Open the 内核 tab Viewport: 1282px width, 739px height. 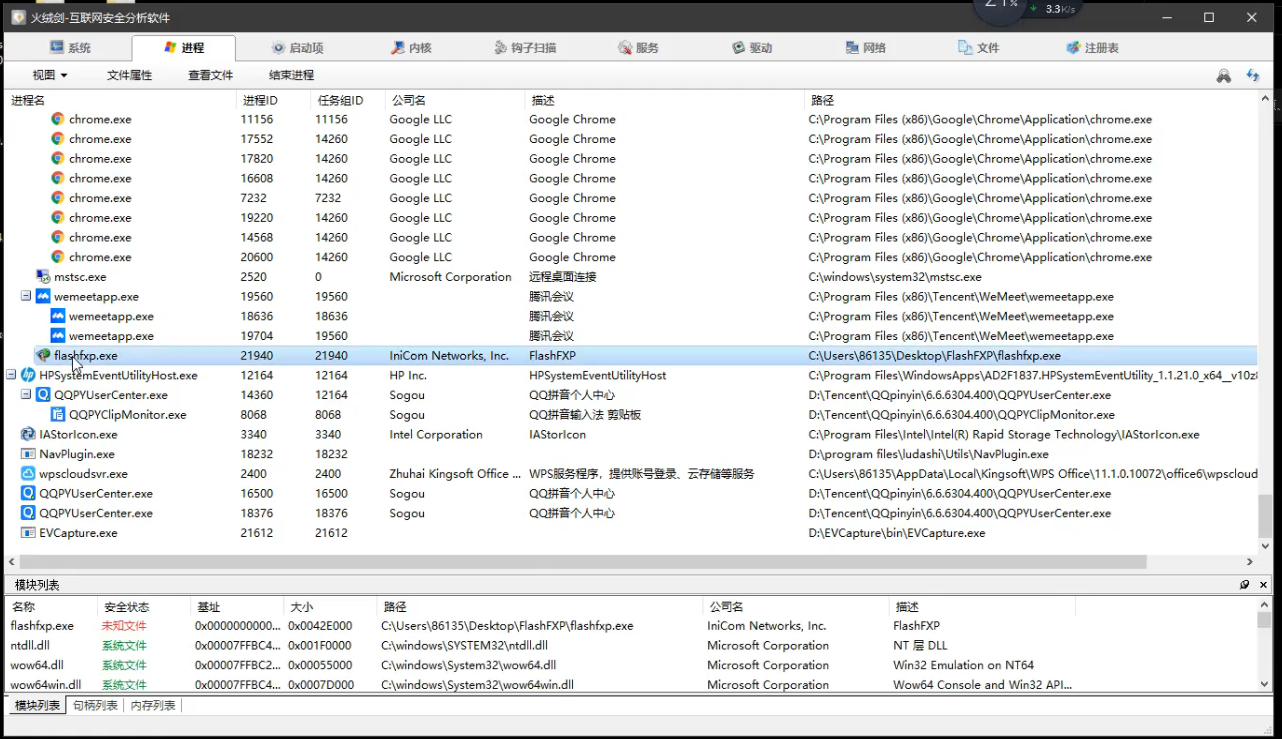point(410,48)
